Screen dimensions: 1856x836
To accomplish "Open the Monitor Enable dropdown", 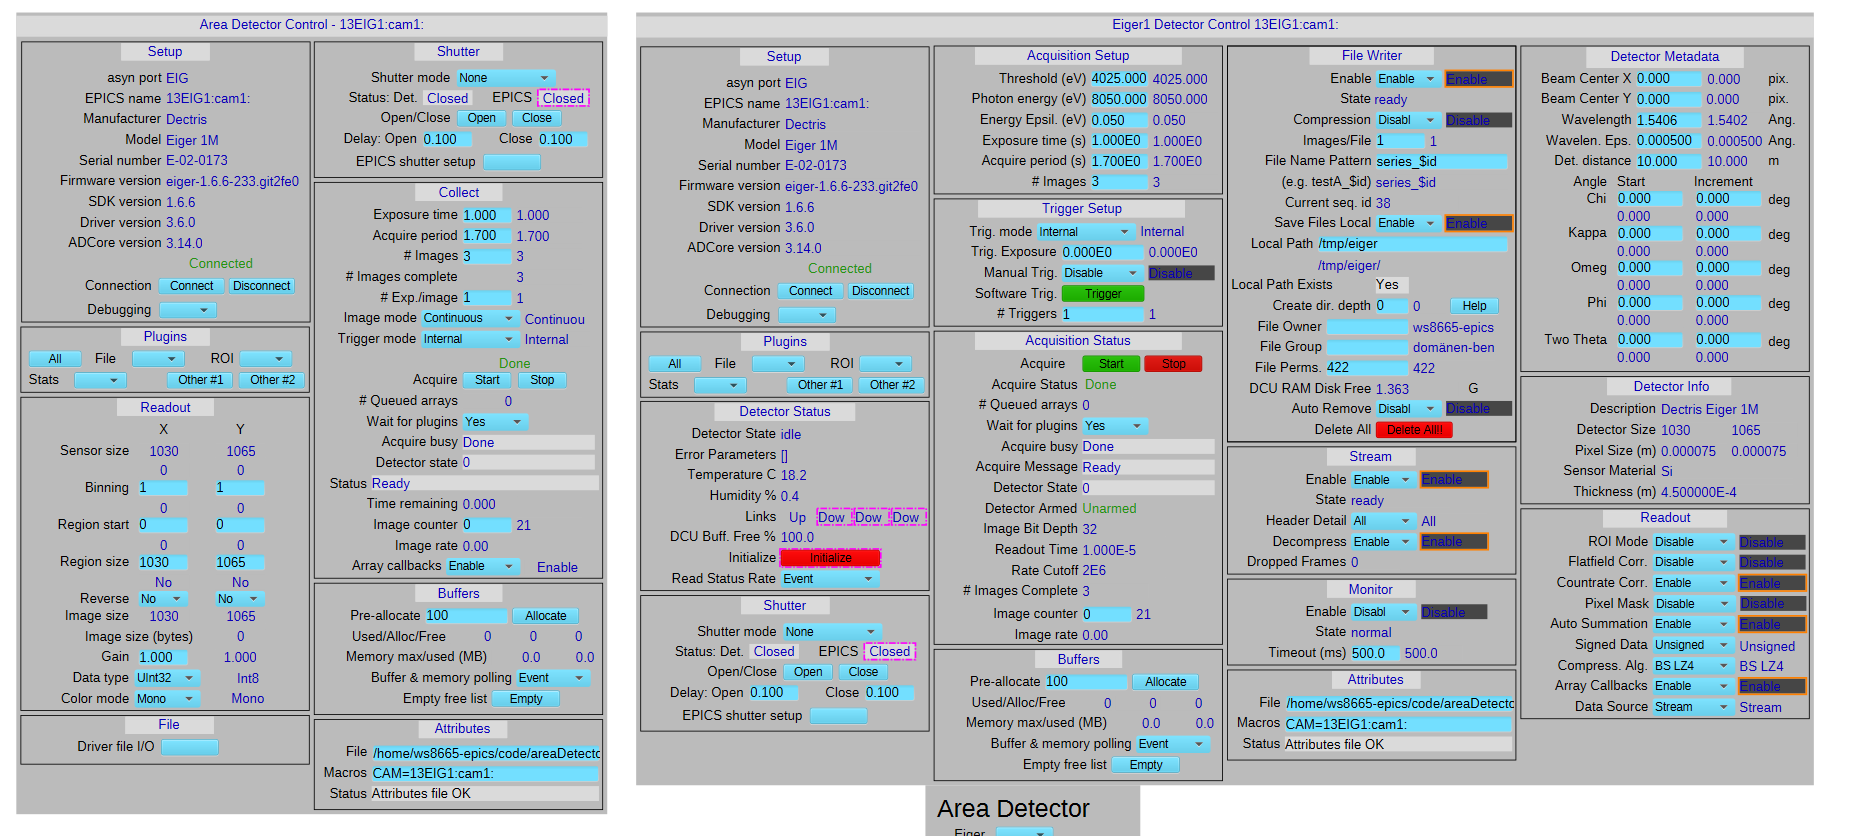I will pos(1381,612).
